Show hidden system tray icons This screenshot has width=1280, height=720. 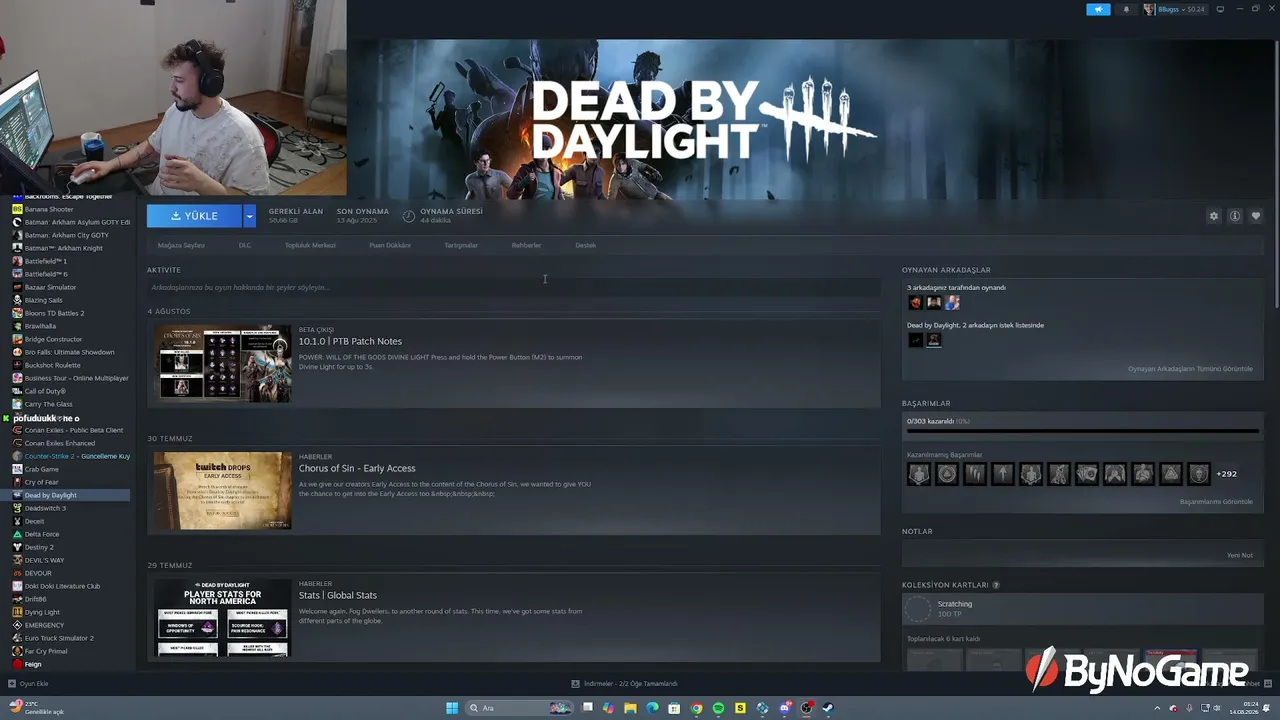tap(1158, 708)
